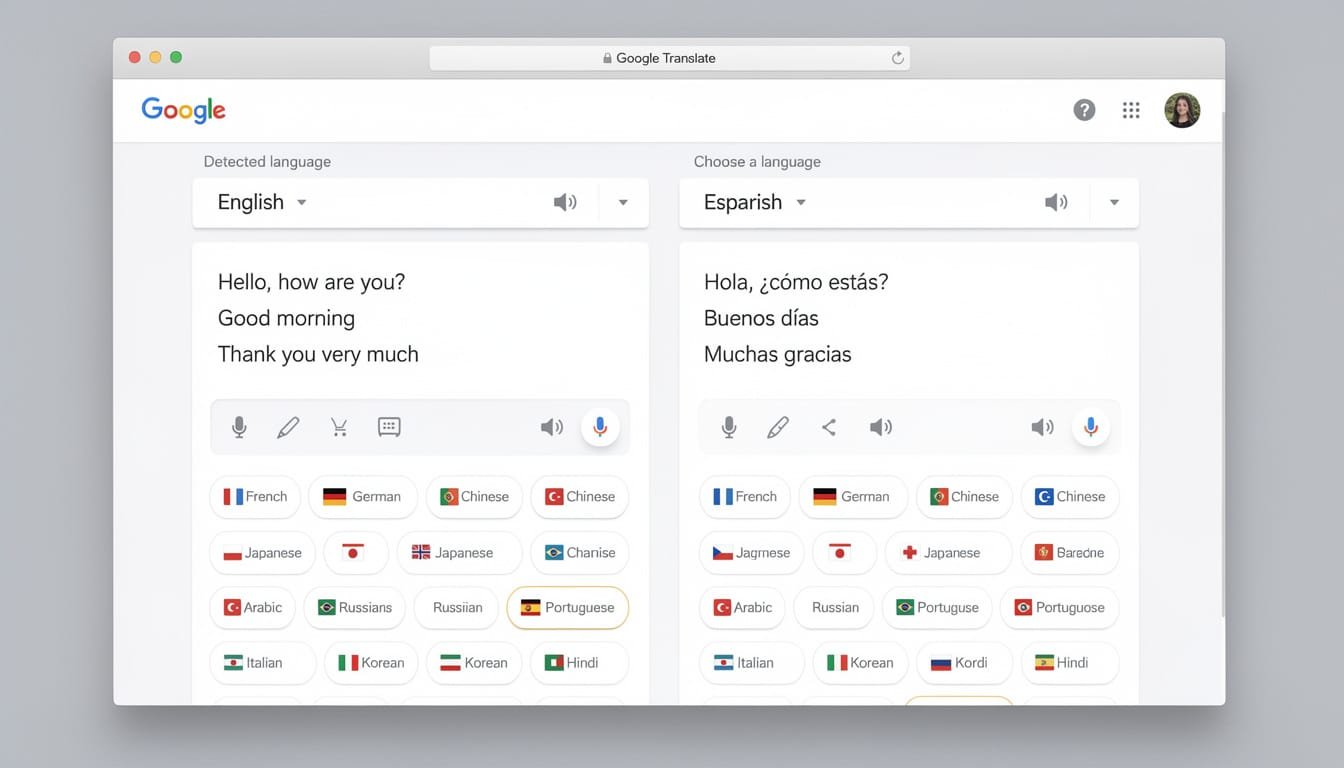Click the Google apps grid icon
Screen dimensions: 1344x768
click(x=1131, y=110)
